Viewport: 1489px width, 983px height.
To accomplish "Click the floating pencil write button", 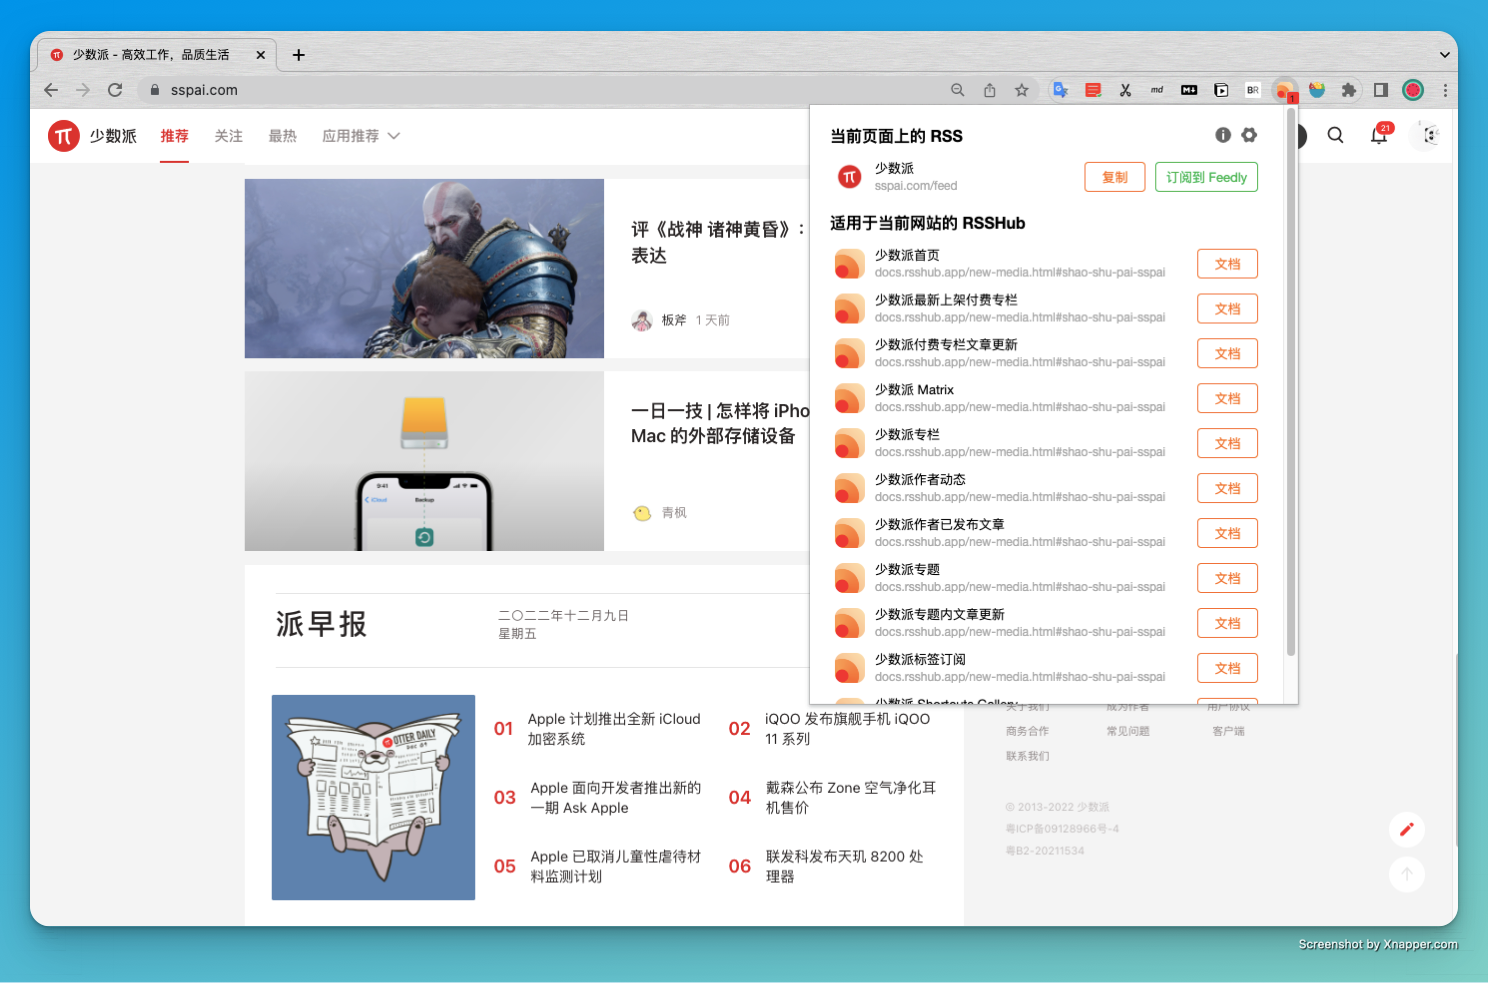I will (1407, 829).
